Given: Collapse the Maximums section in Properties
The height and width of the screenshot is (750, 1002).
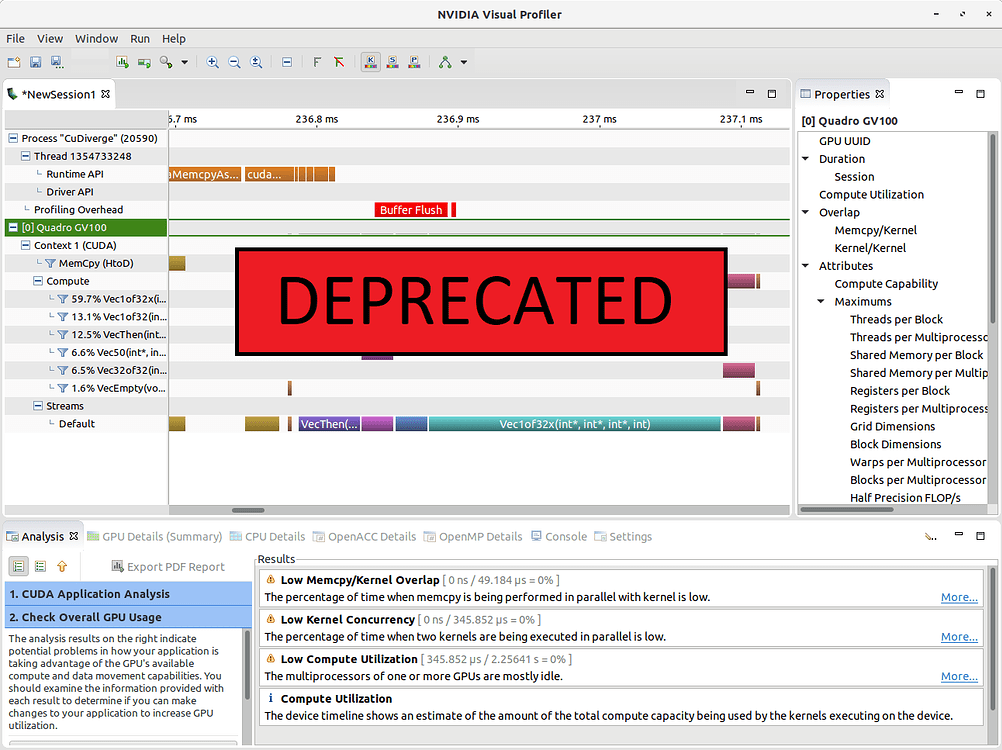Looking at the screenshot, I should 822,301.
